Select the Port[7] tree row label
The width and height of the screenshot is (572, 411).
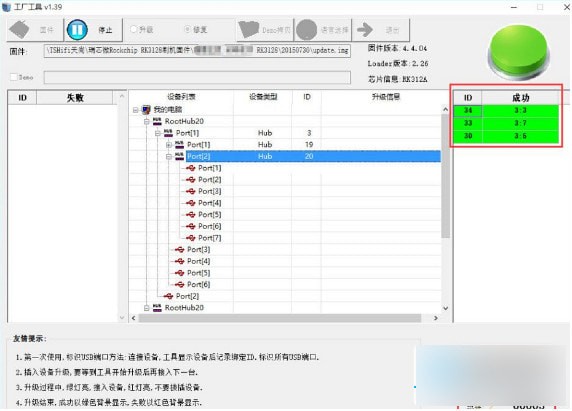pyautogui.click(x=209, y=238)
